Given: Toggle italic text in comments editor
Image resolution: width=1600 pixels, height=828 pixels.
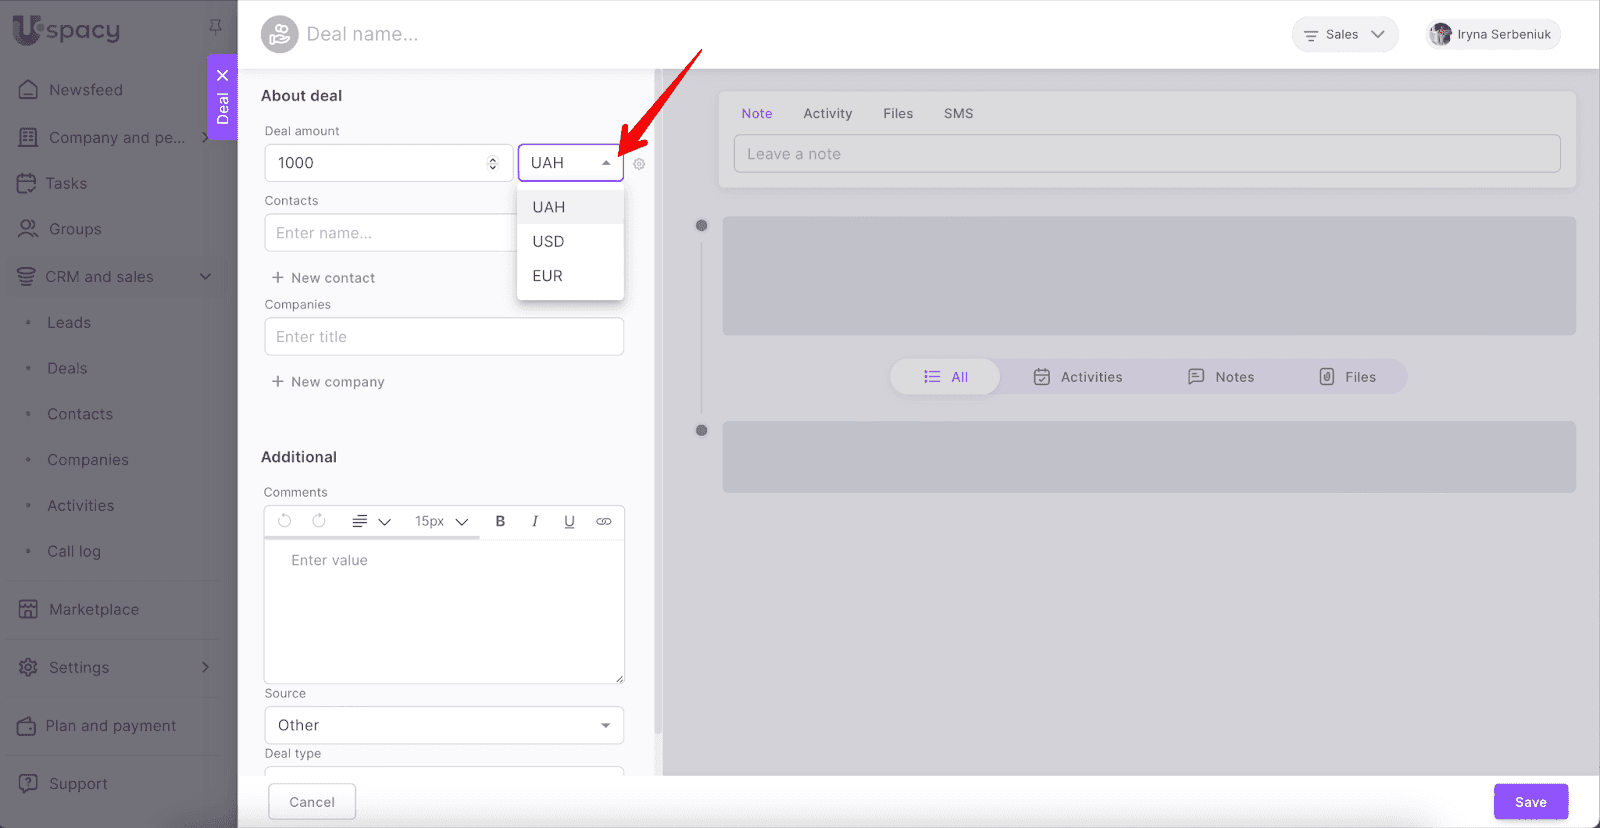Looking at the screenshot, I should (535, 521).
